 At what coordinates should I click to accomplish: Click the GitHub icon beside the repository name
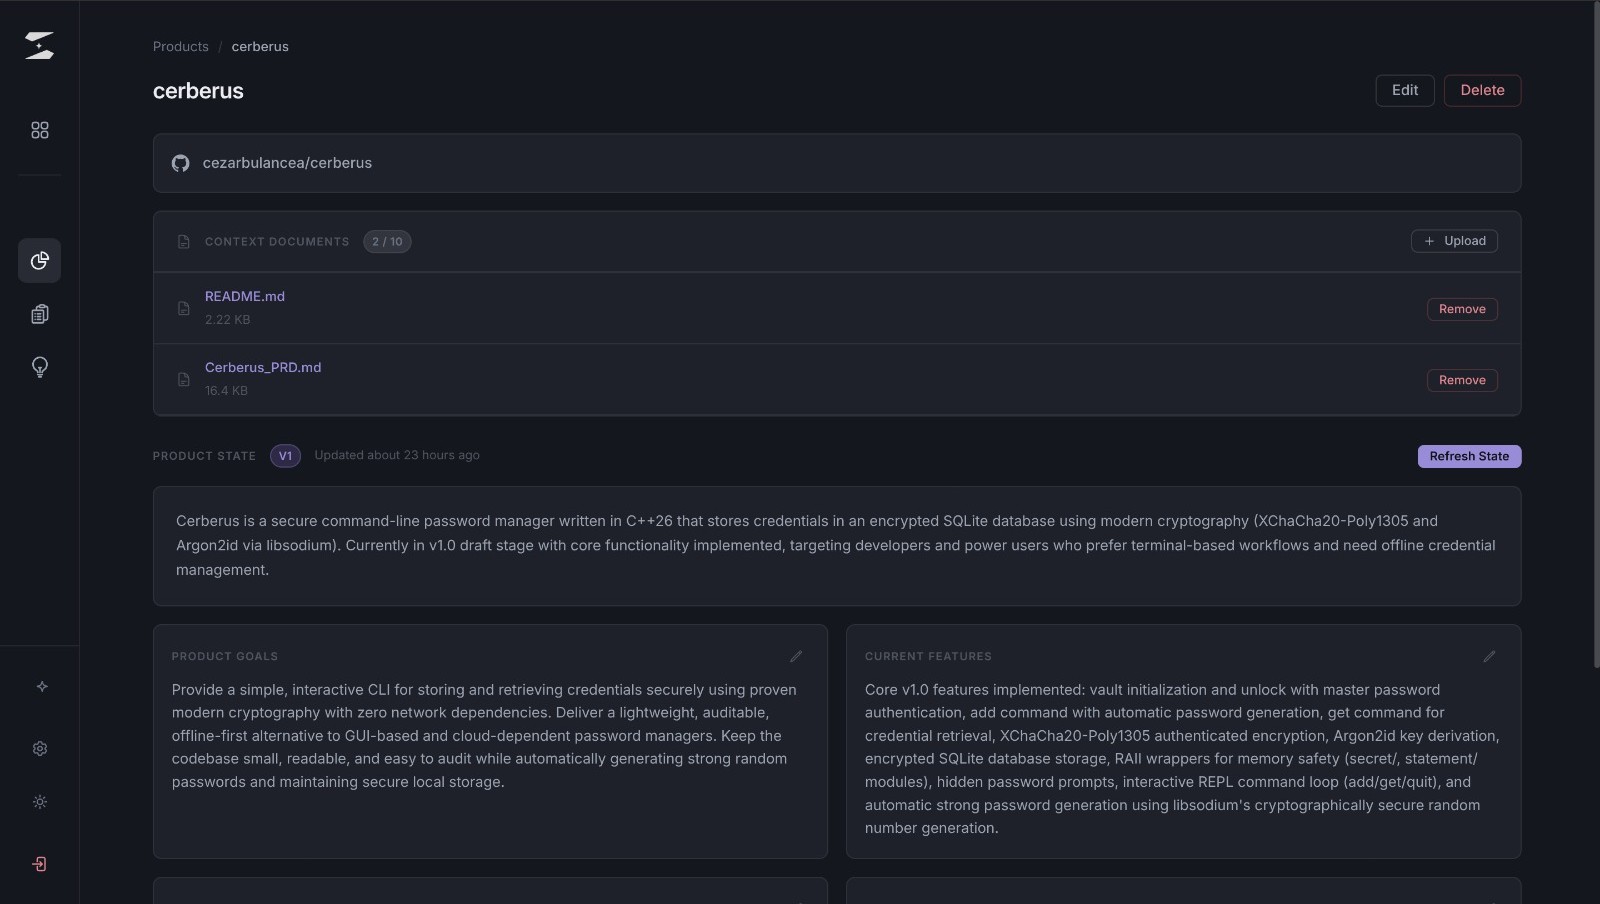(181, 163)
